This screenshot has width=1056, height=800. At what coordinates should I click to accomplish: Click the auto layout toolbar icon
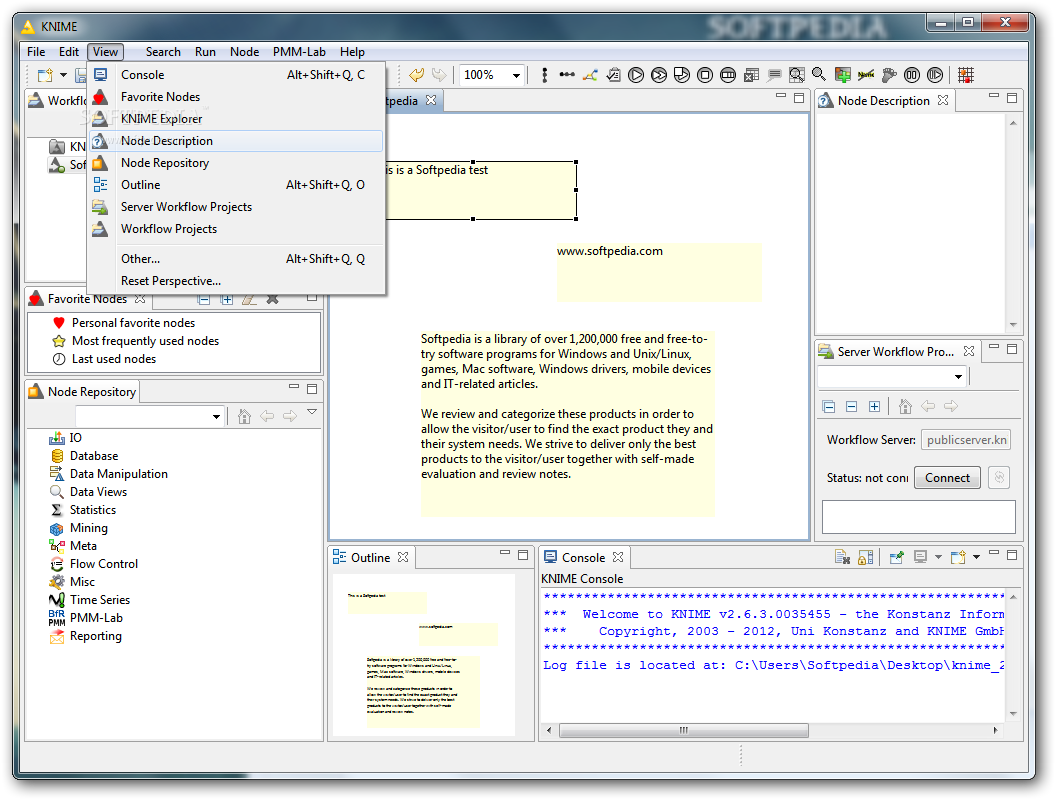point(590,75)
